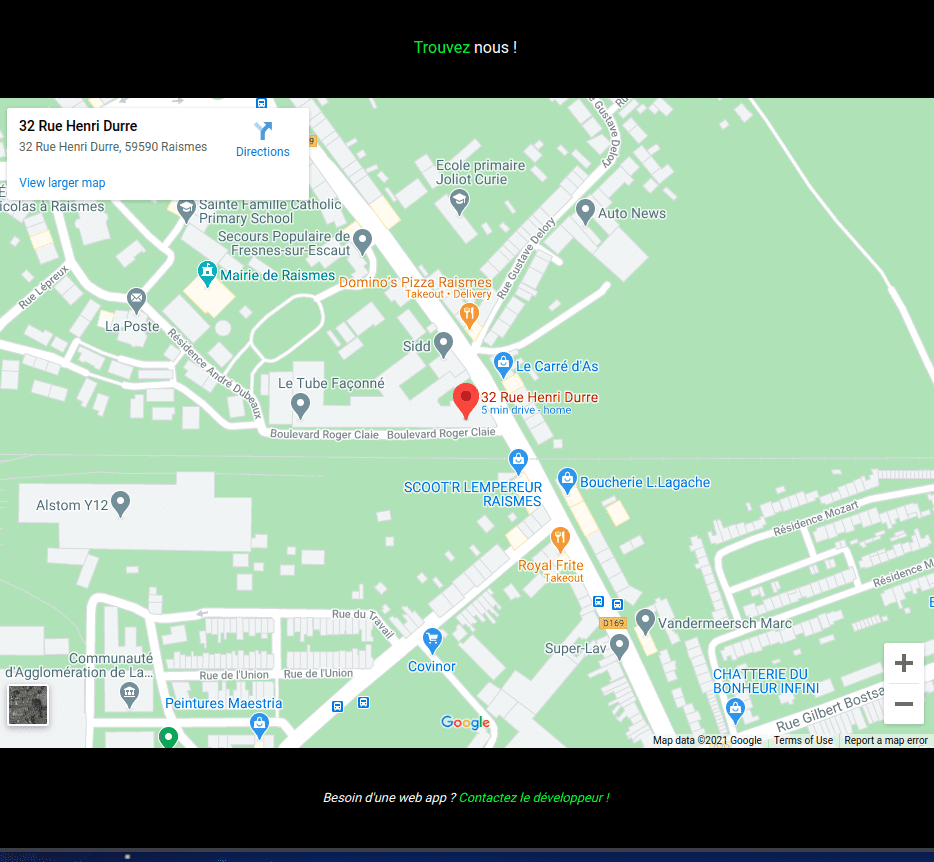Click the Map data ©2021 Google text

(x=707, y=740)
